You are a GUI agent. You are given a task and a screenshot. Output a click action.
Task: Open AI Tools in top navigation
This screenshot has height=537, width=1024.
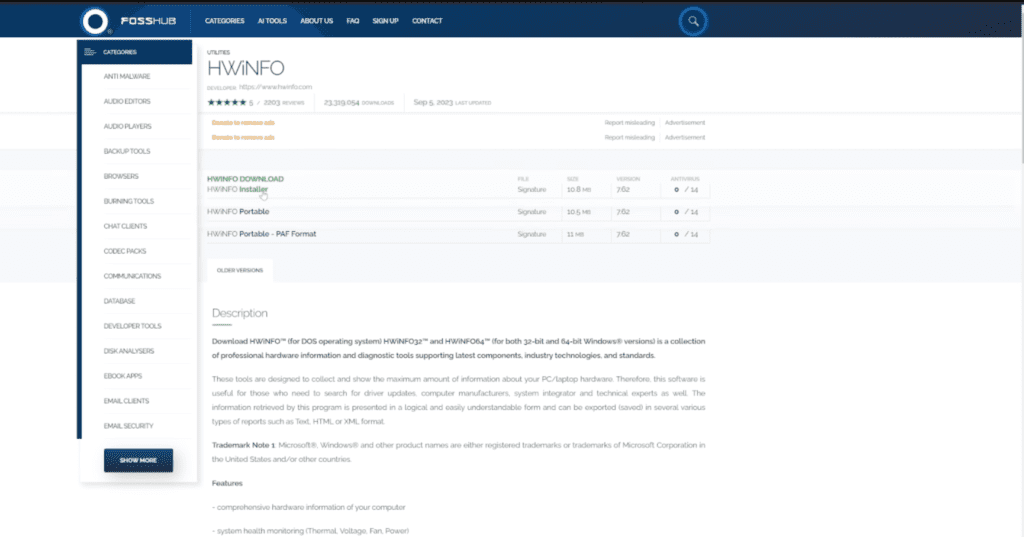(270, 21)
